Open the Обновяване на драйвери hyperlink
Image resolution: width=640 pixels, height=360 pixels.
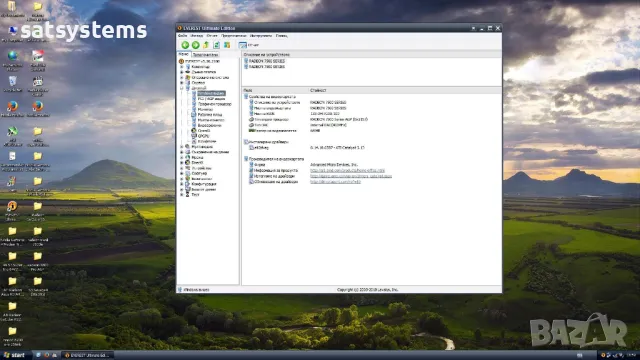(336, 182)
